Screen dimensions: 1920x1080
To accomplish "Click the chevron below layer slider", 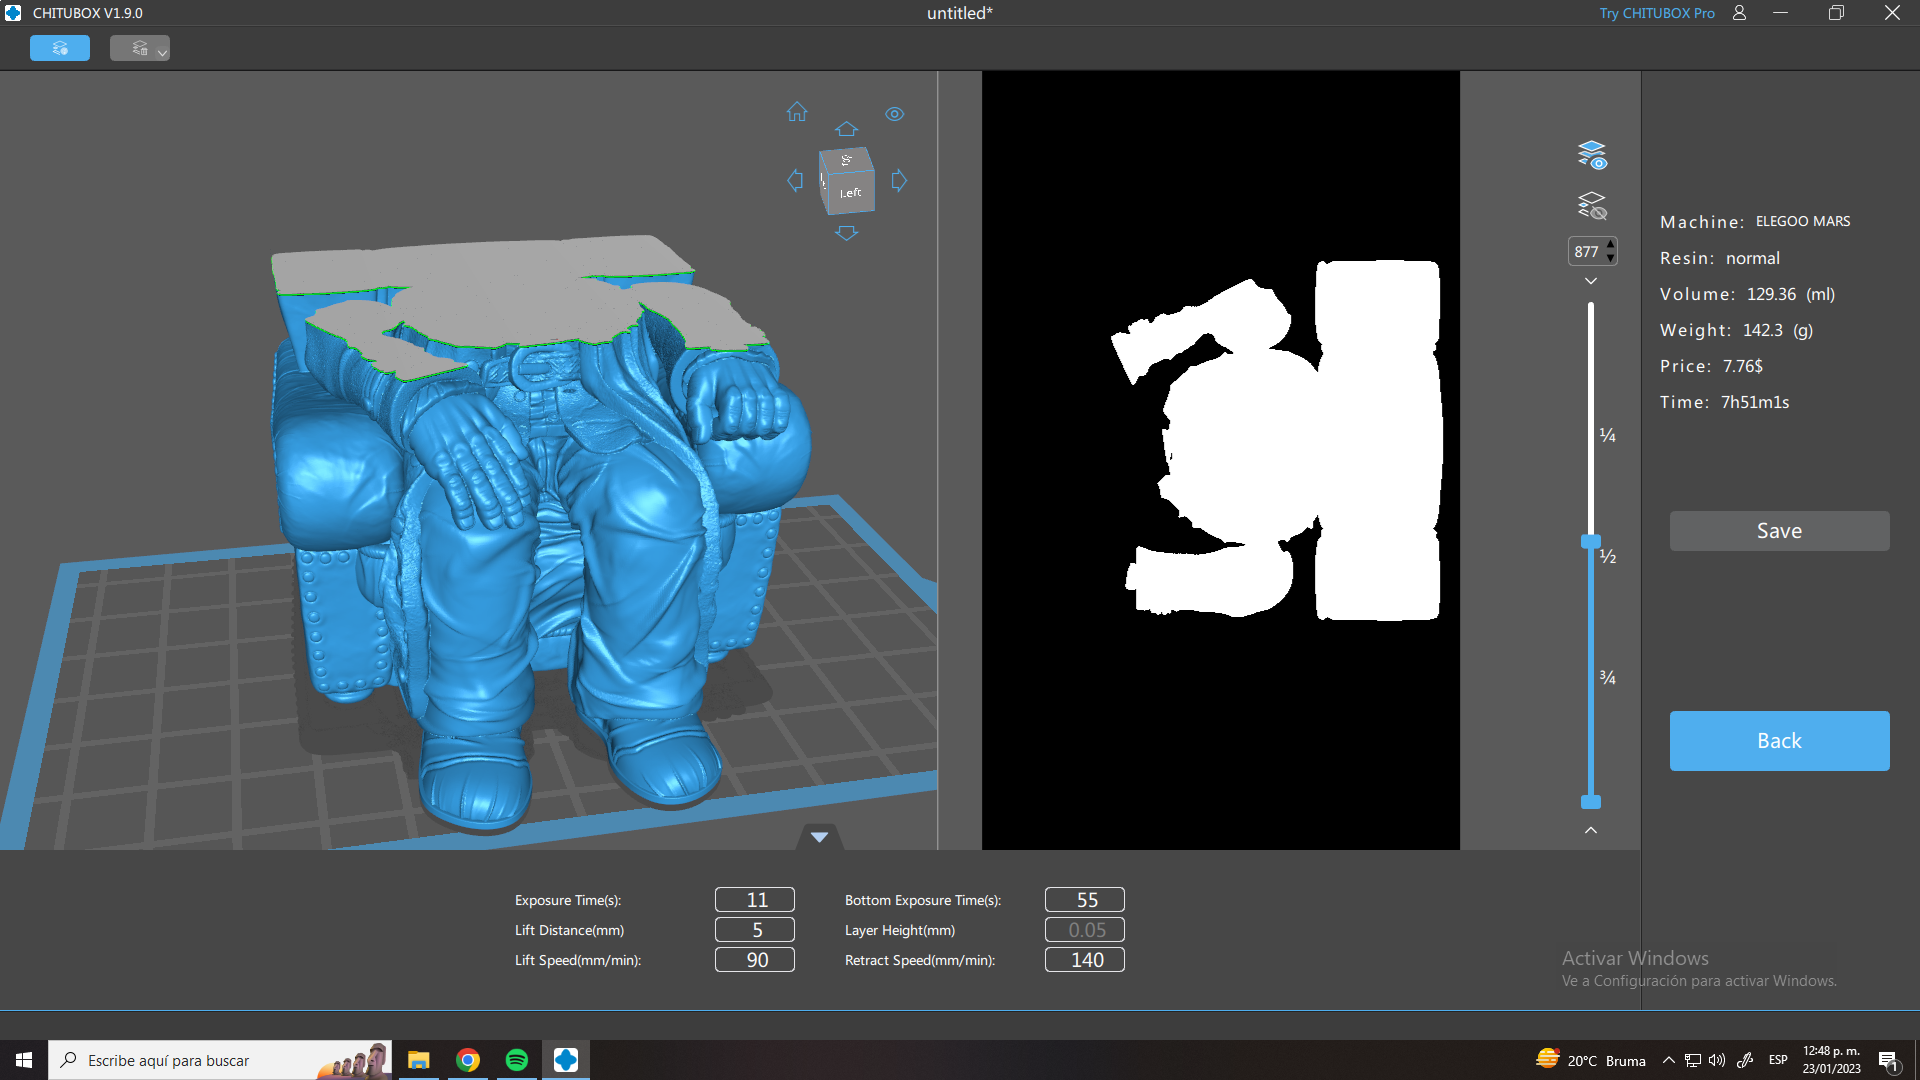I will pyautogui.click(x=1591, y=830).
